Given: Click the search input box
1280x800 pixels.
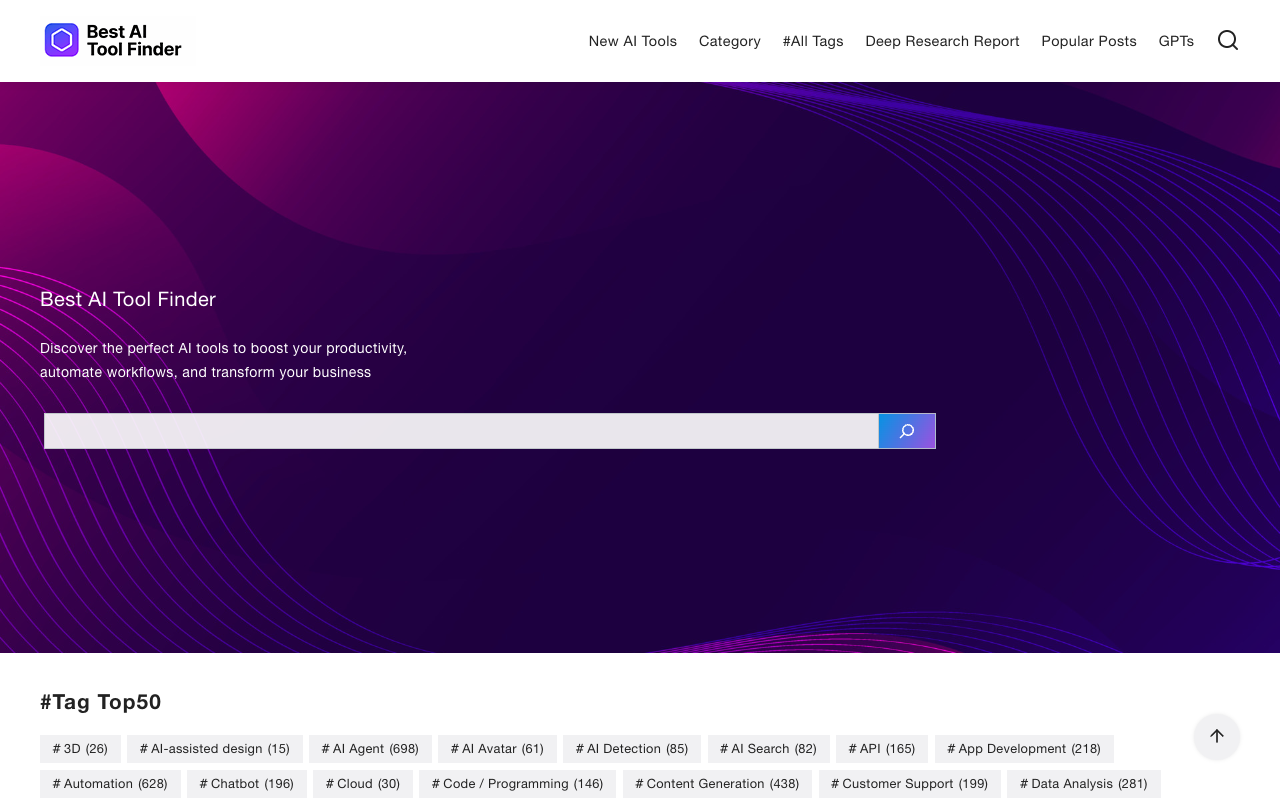Looking at the screenshot, I should point(460,430).
